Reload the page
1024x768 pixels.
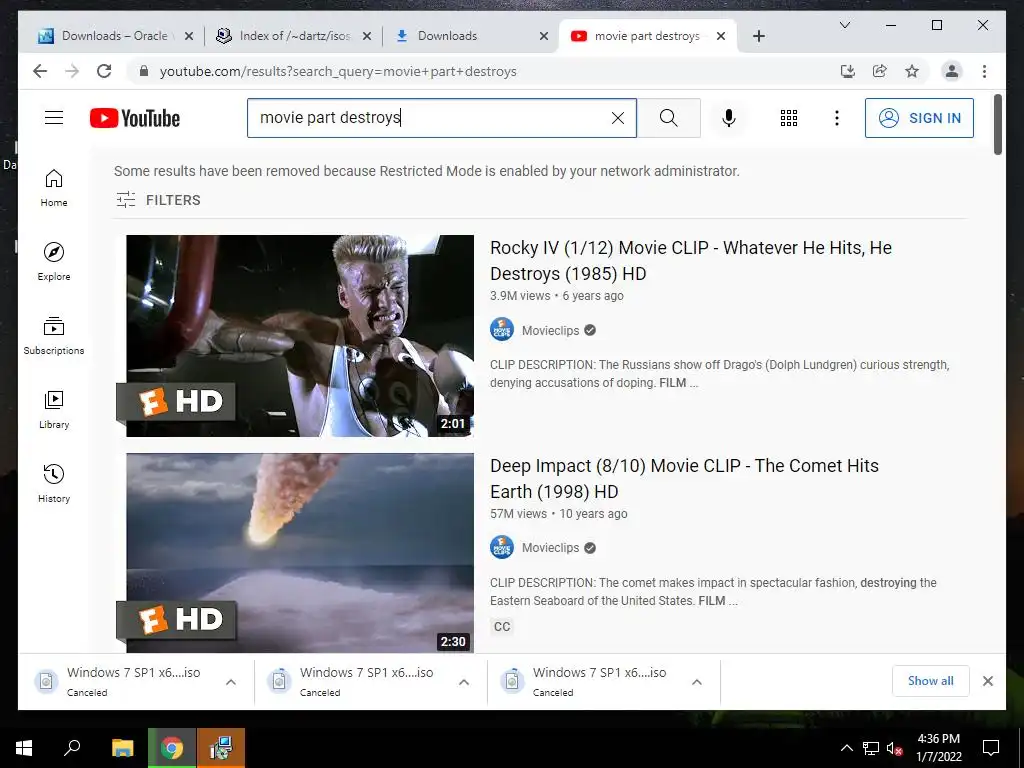104,71
